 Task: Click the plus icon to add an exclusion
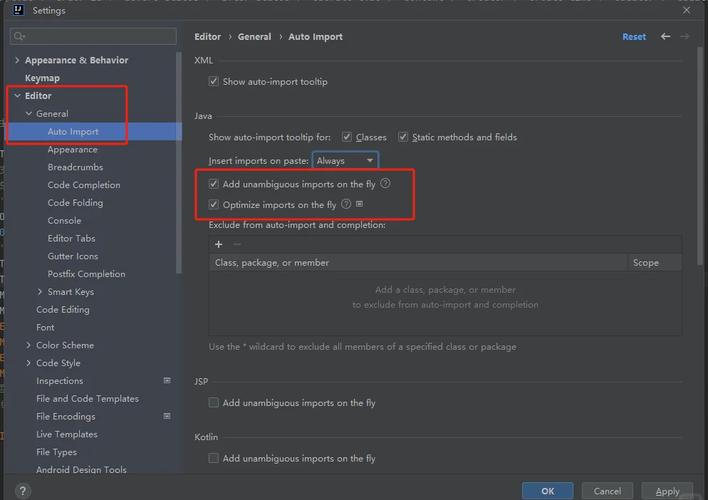pyautogui.click(x=219, y=244)
